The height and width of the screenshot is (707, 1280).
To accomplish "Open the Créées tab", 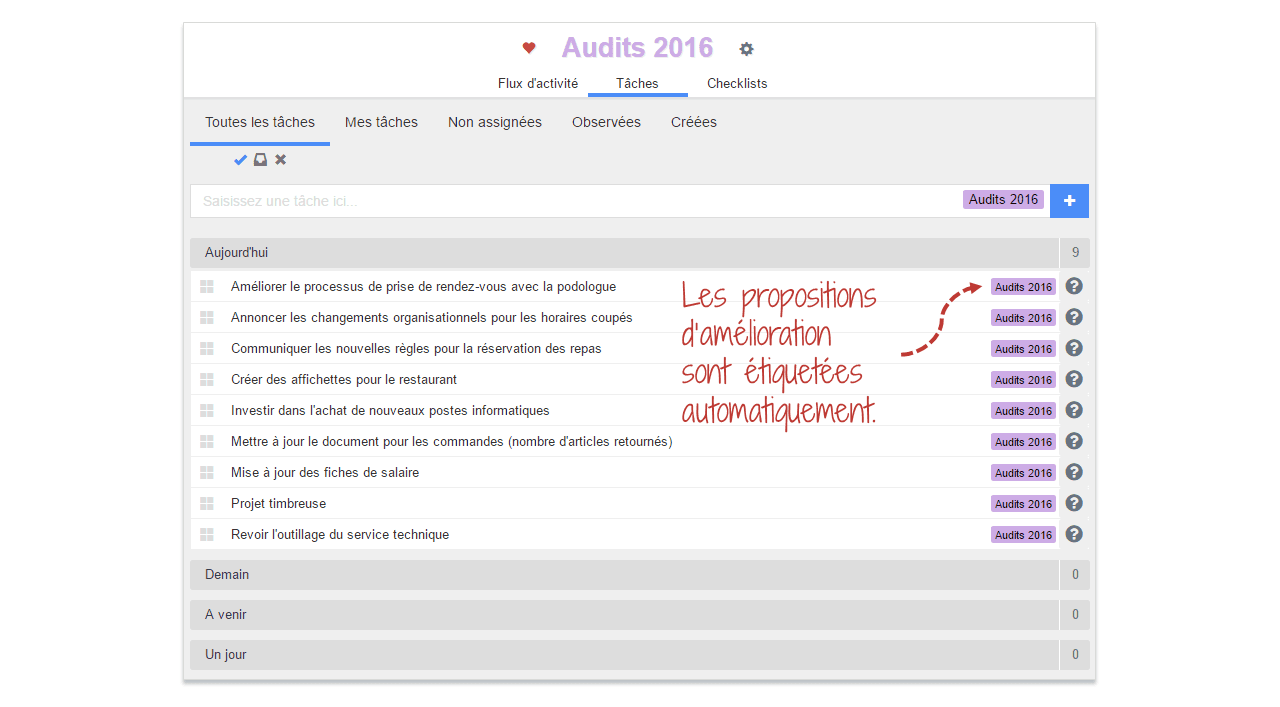I will (x=694, y=122).
